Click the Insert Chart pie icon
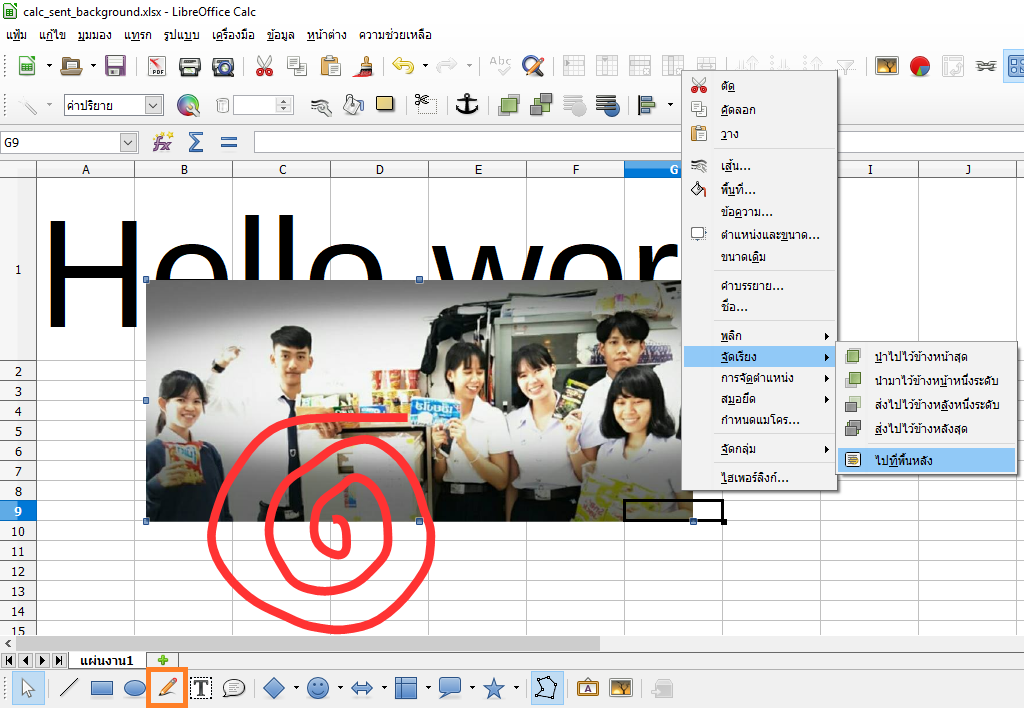 [920, 66]
